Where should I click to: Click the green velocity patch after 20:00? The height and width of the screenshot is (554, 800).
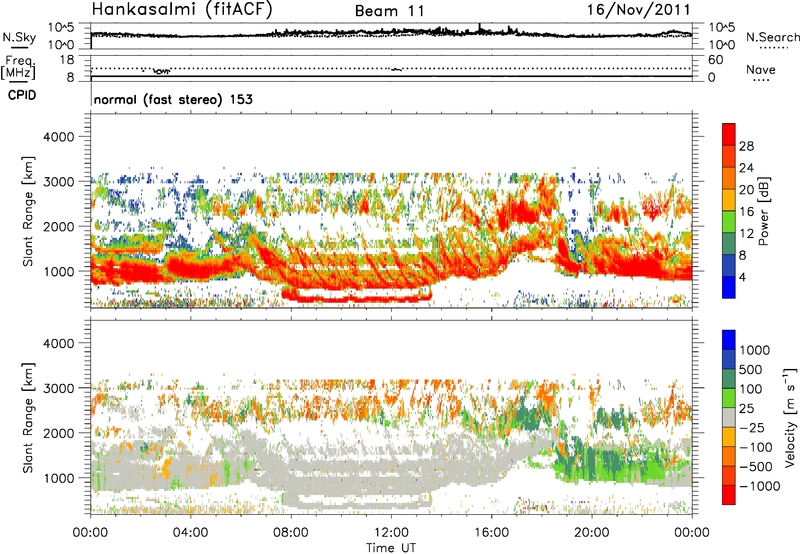(622, 462)
